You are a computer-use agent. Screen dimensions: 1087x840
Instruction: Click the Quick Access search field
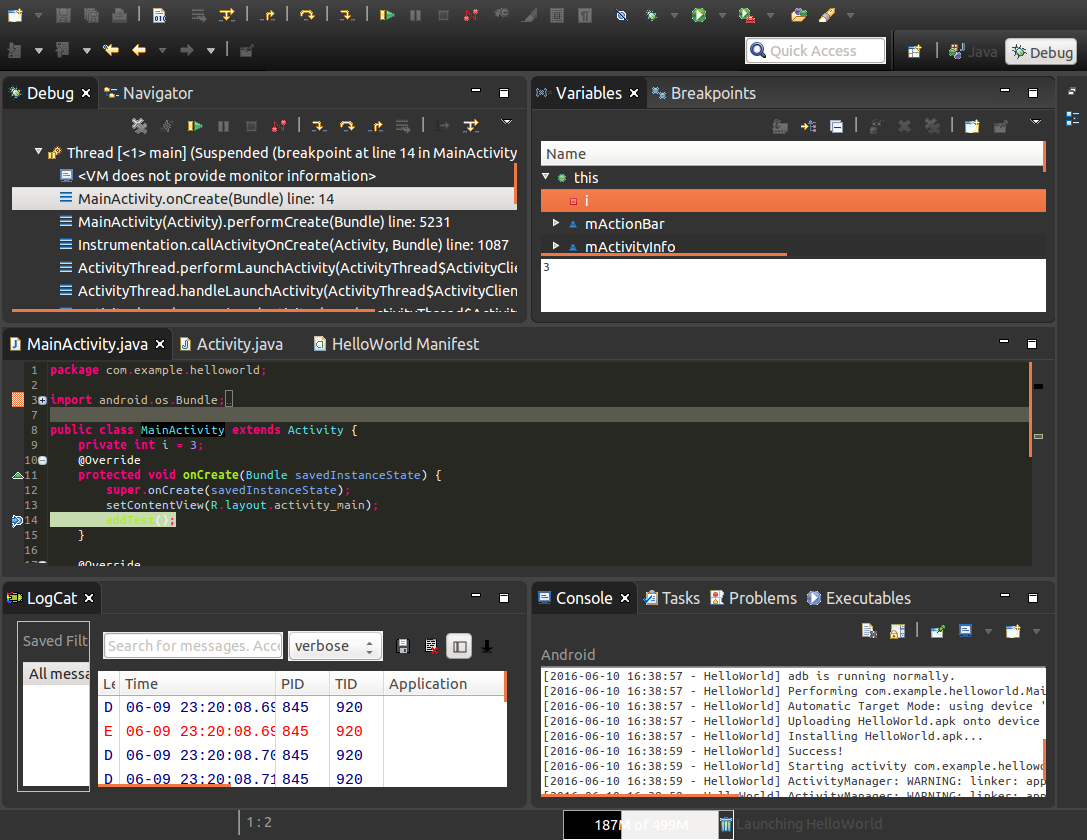[815, 51]
